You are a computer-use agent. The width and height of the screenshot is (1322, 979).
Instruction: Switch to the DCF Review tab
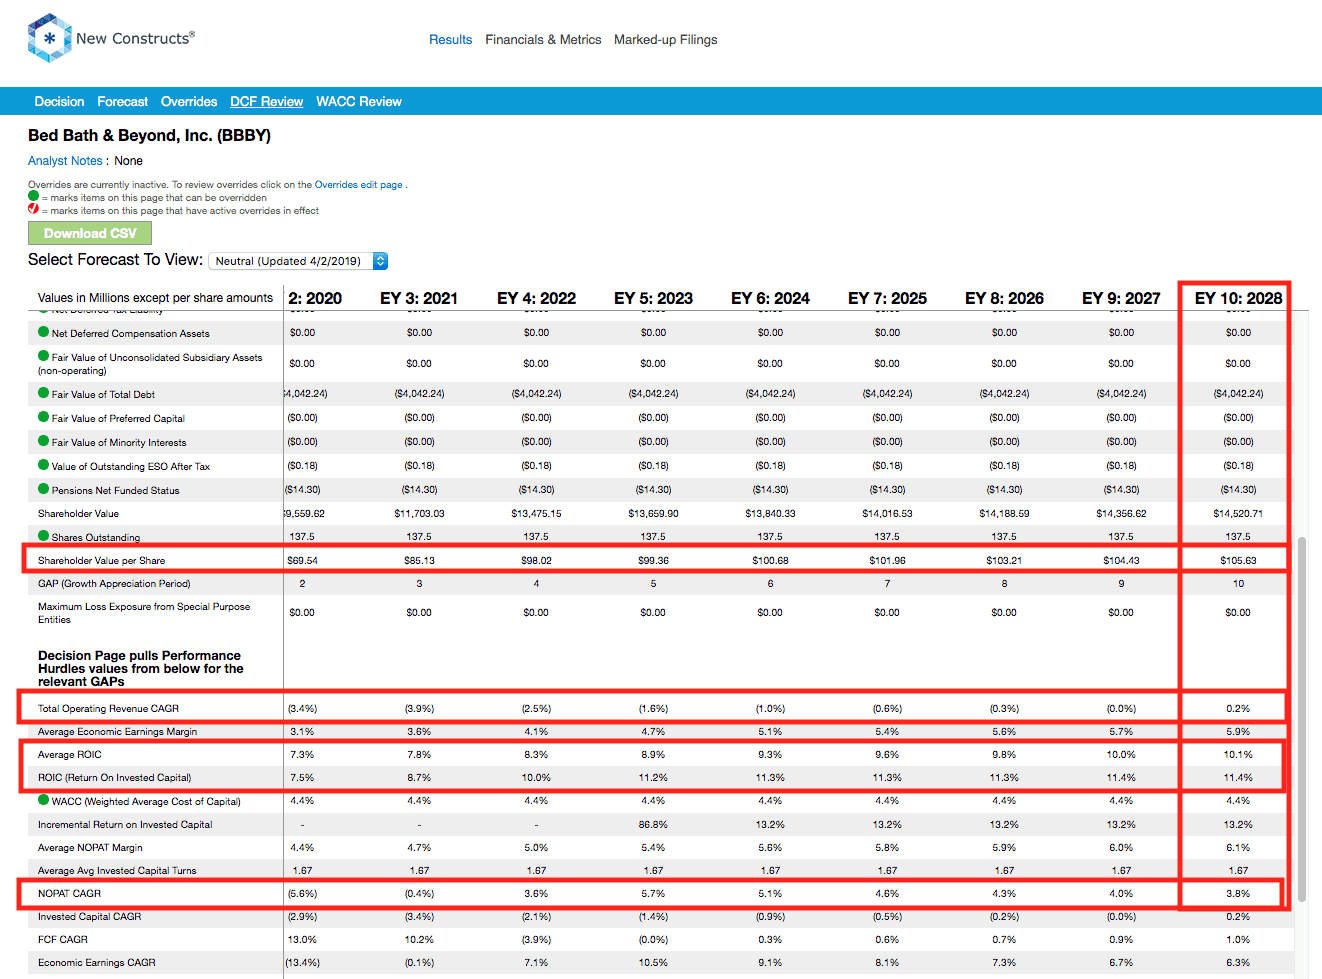266,102
